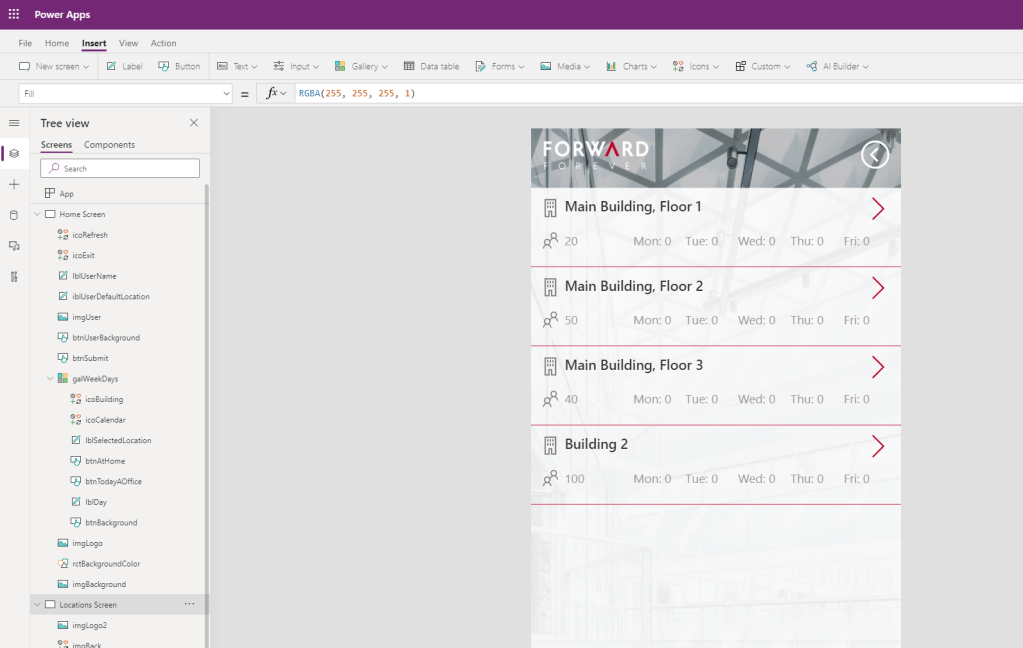The height and width of the screenshot is (648, 1023).
Task: Open the Locations Screen more options ellipsis
Action: (x=189, y=604)
